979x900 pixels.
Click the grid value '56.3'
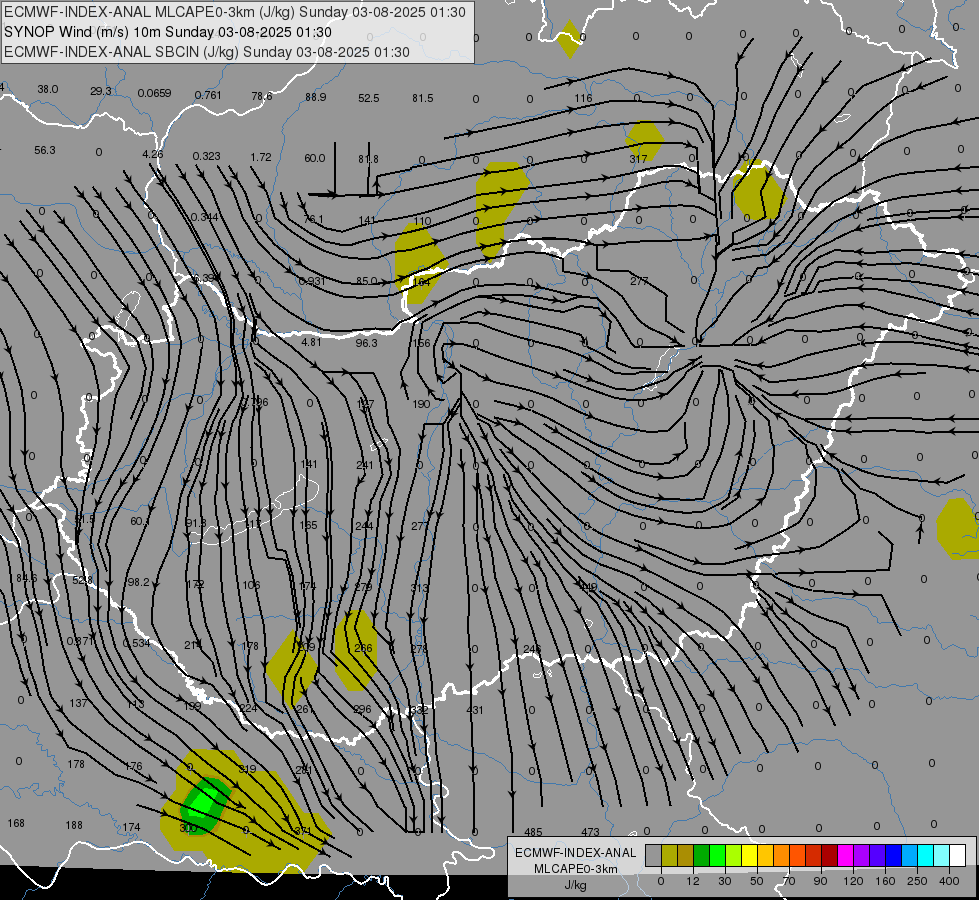pyautogui.click(x=45, y=150)
